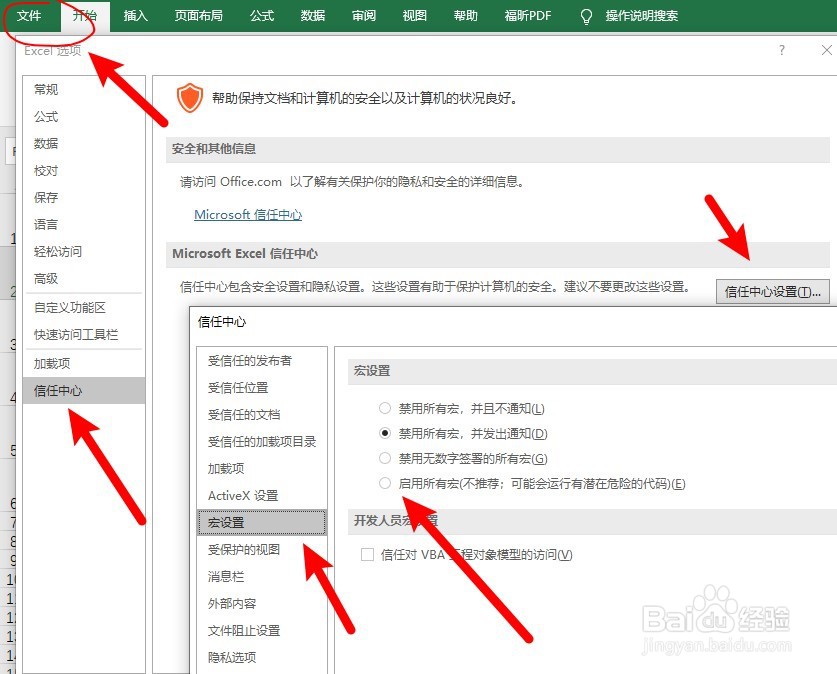Select 宏设置 in Trust Center list

pos(262,522)
